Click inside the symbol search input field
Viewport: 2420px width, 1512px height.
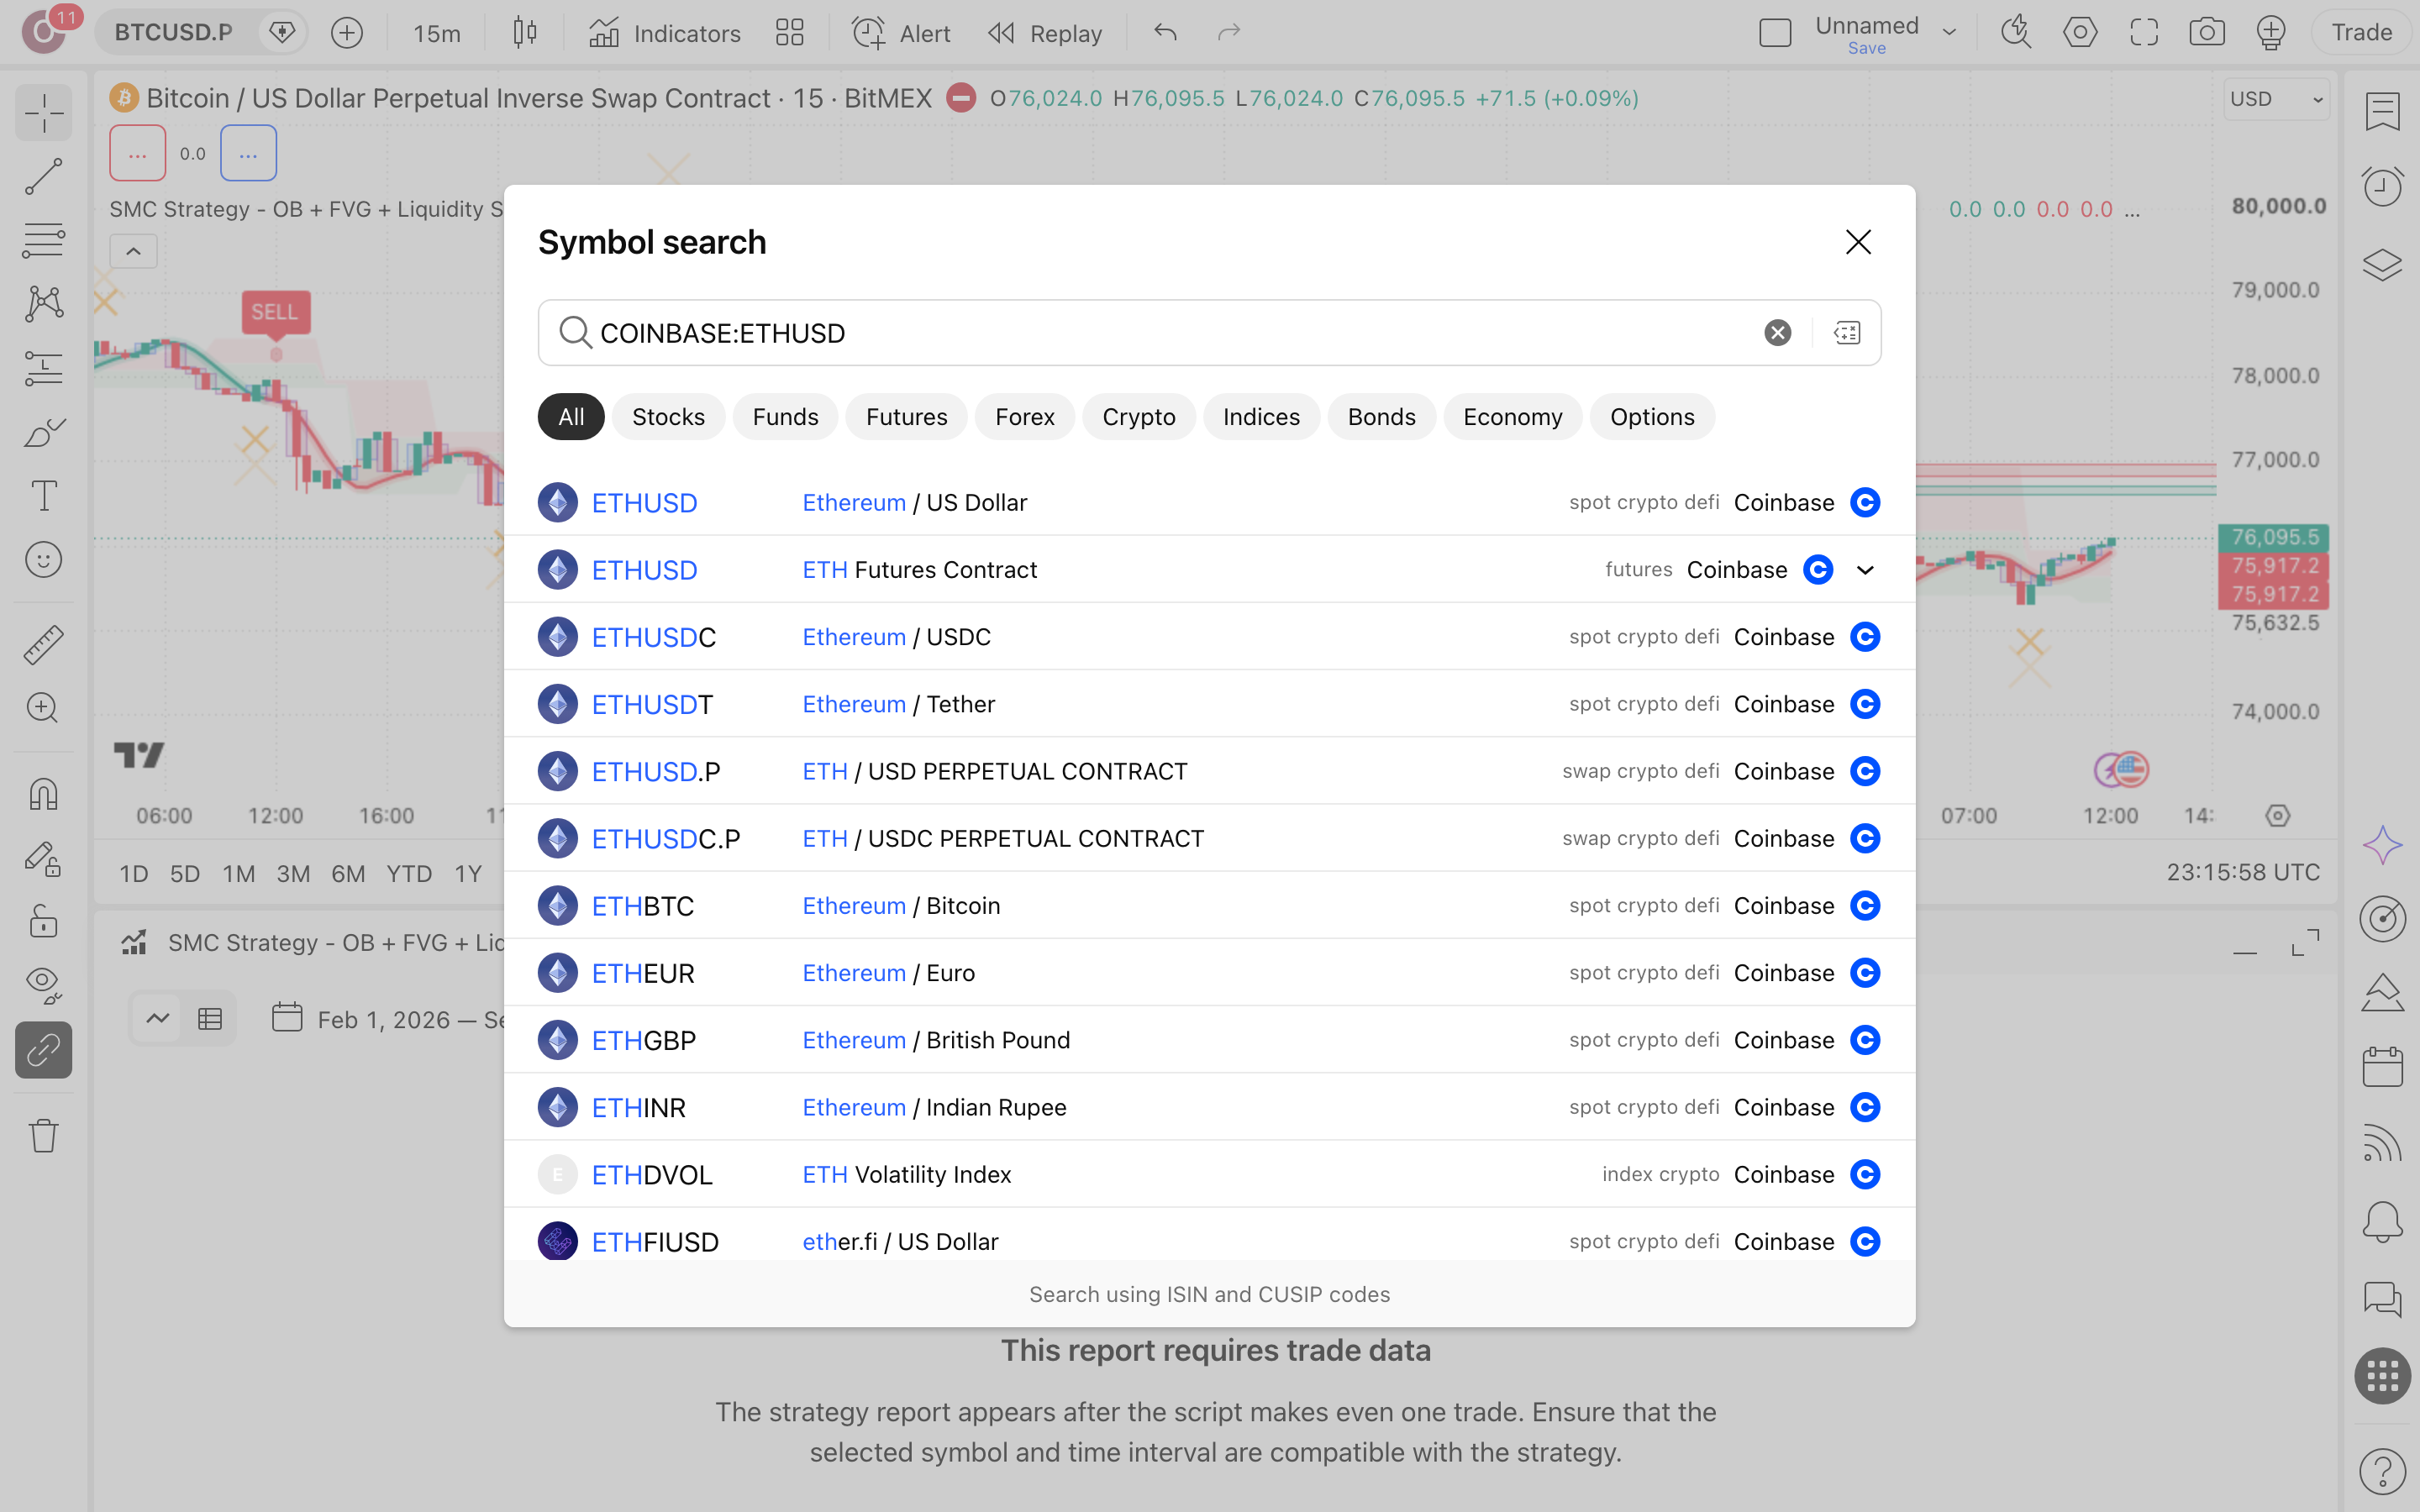point(1170,333)
